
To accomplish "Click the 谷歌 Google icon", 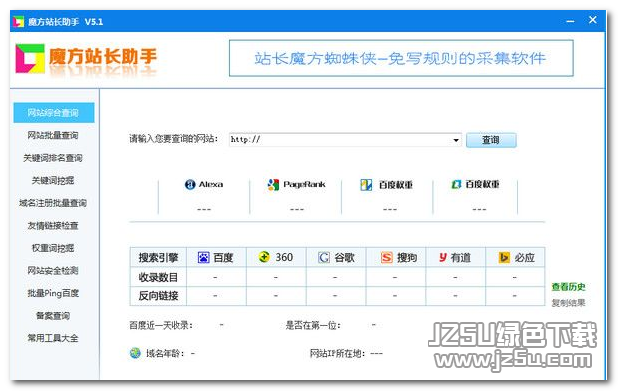I will [324, 257].
